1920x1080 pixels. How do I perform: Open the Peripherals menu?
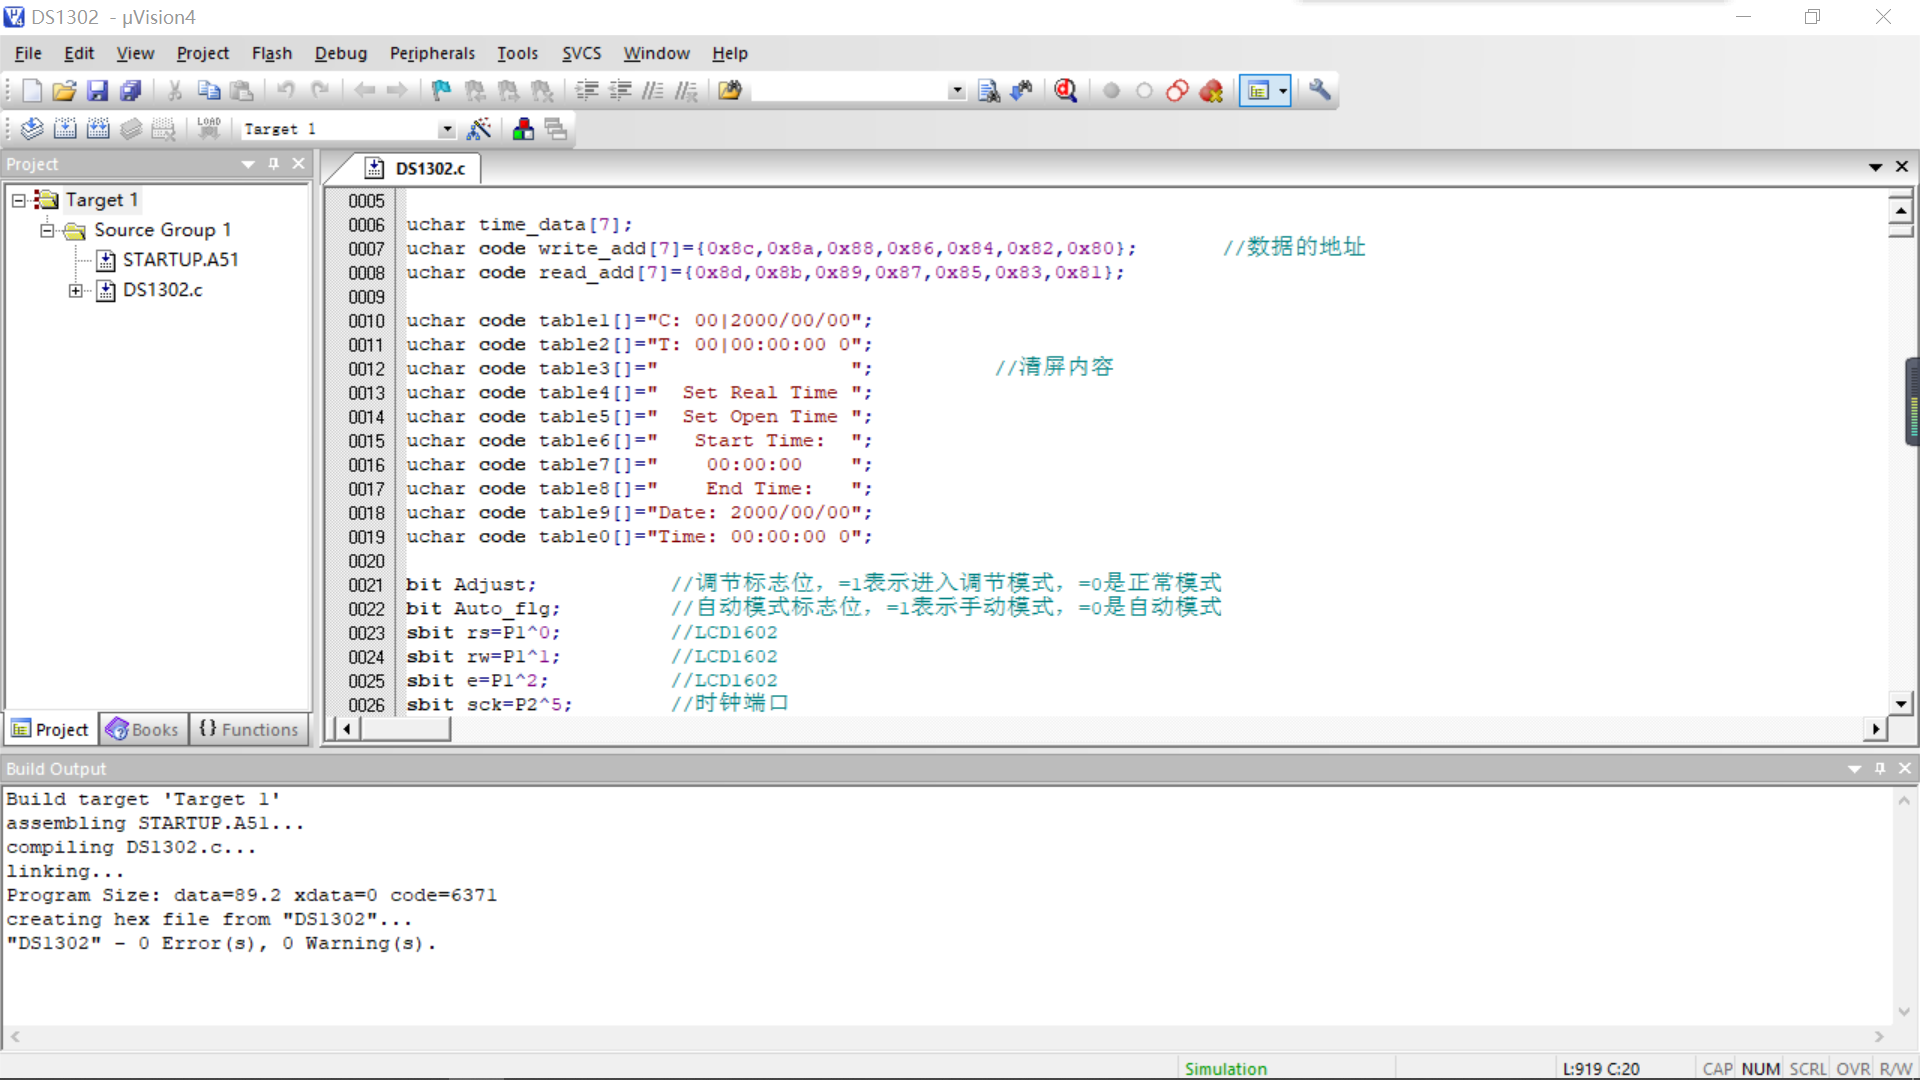[x=432, y=53]
